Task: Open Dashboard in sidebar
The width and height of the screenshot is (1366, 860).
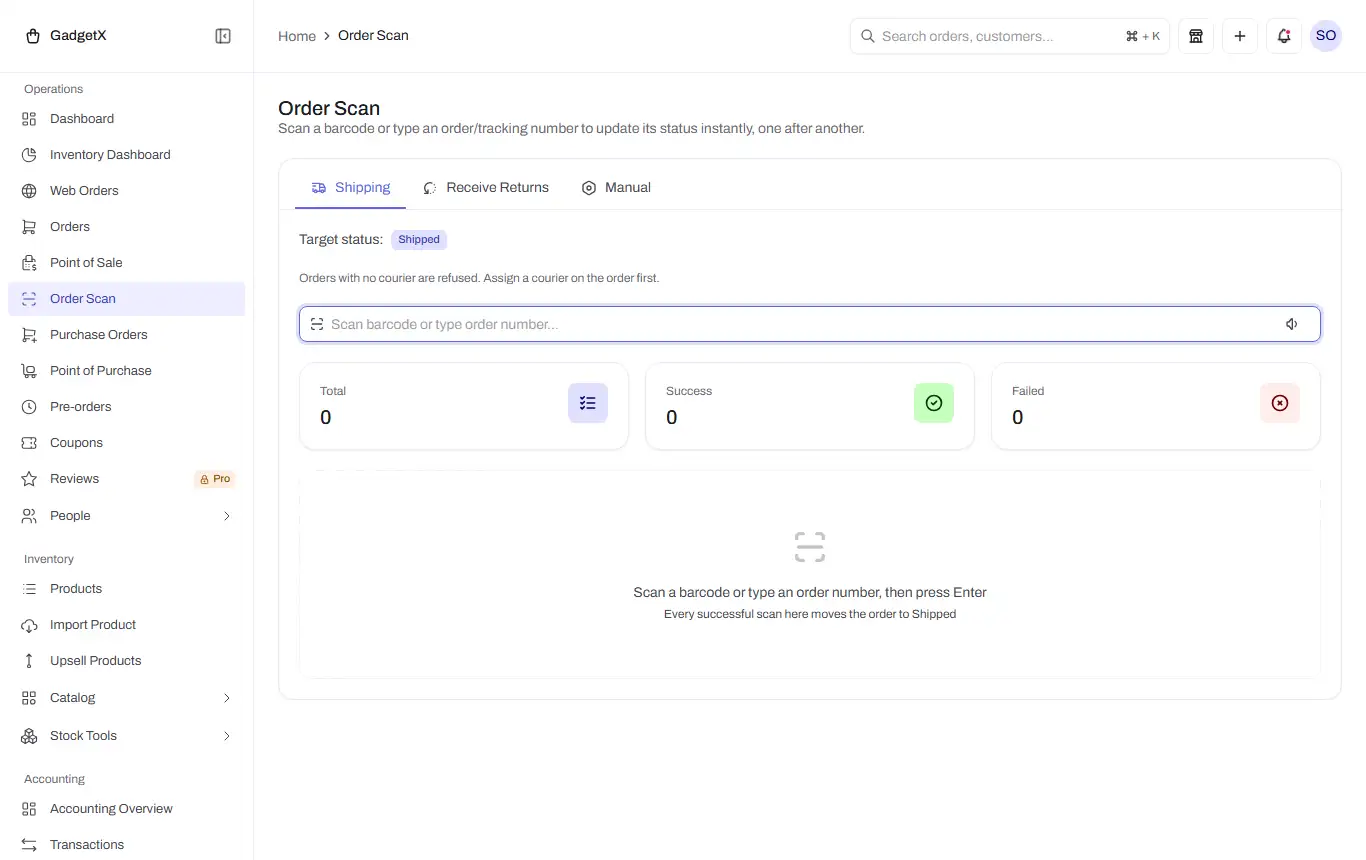Action: click(x=126, y=119)
